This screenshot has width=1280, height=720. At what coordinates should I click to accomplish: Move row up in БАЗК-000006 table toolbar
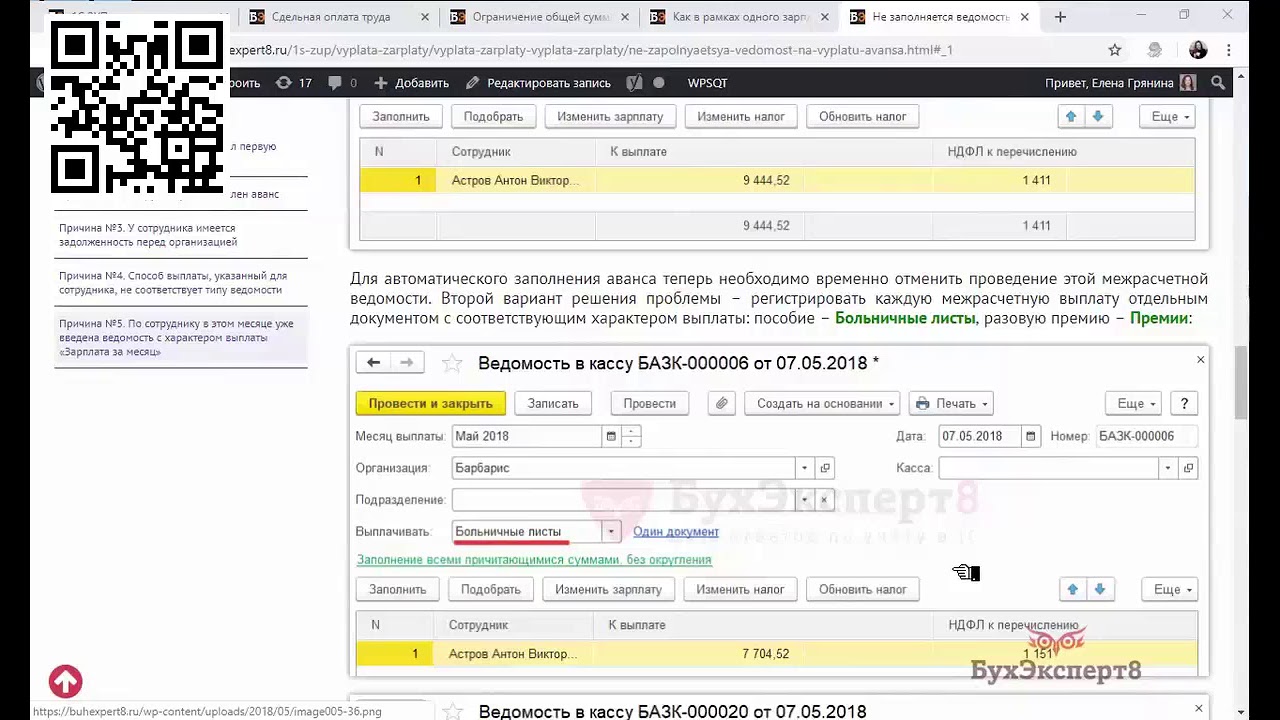[x=1073, y=589]
